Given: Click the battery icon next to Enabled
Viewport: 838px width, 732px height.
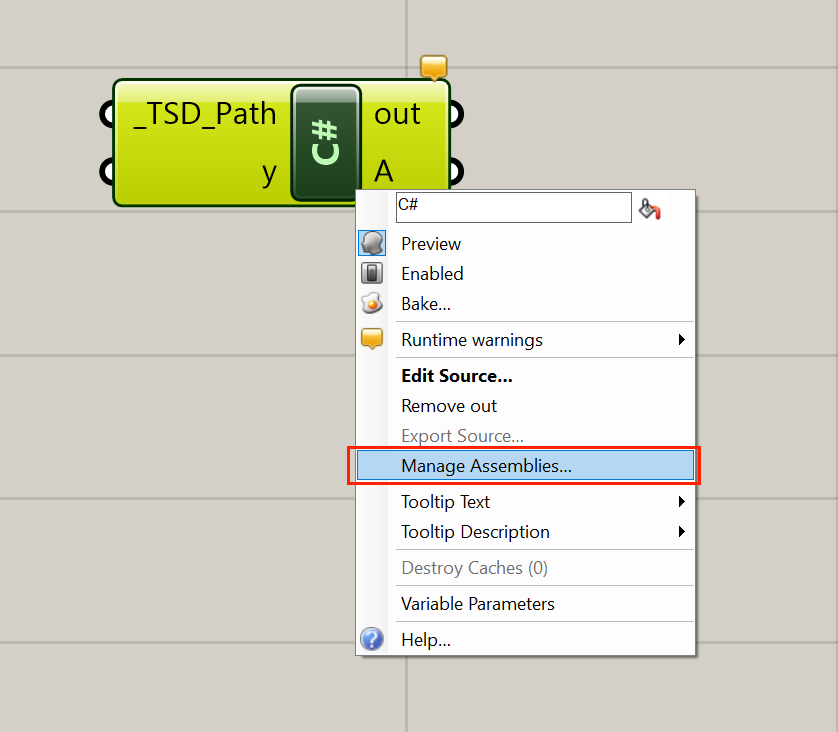Looking at the screenshot, I should [x=372, y=273].
